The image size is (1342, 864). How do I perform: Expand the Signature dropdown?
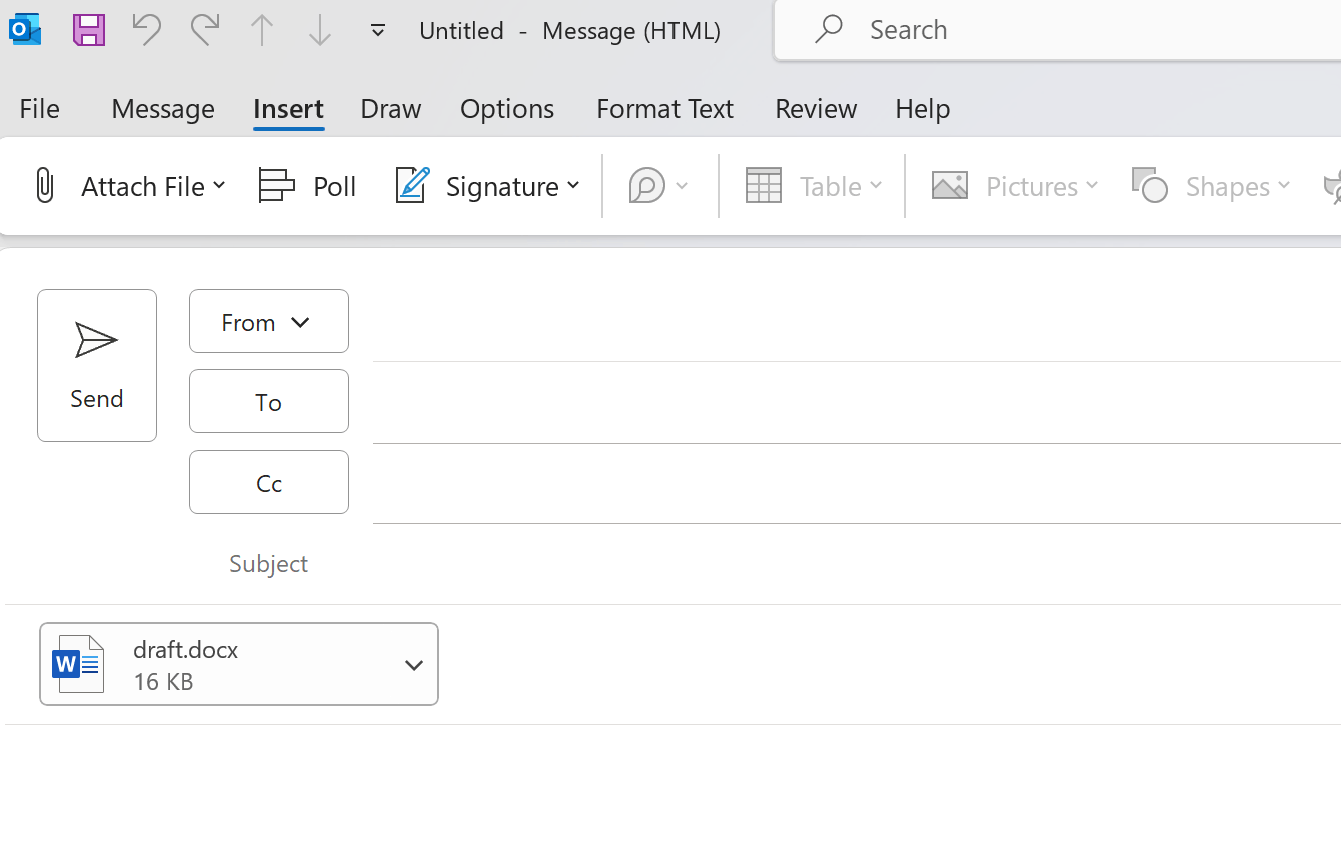click(573, 186)
